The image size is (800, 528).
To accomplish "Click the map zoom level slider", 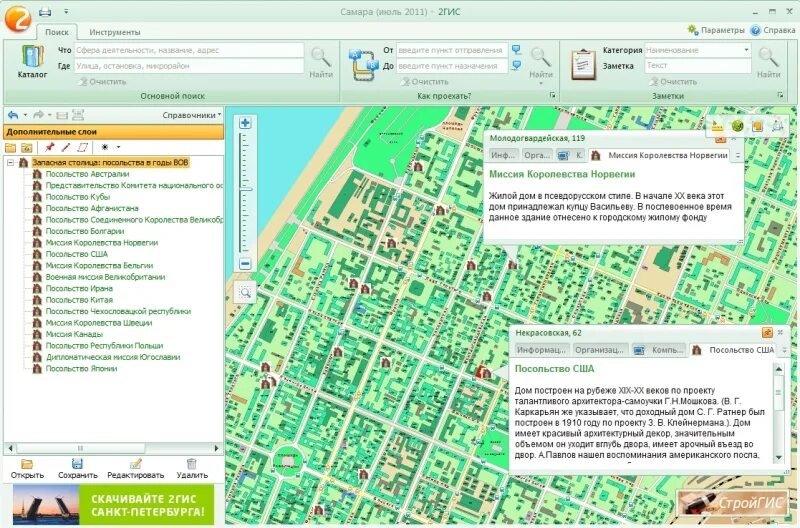I will tap(245, 190).
